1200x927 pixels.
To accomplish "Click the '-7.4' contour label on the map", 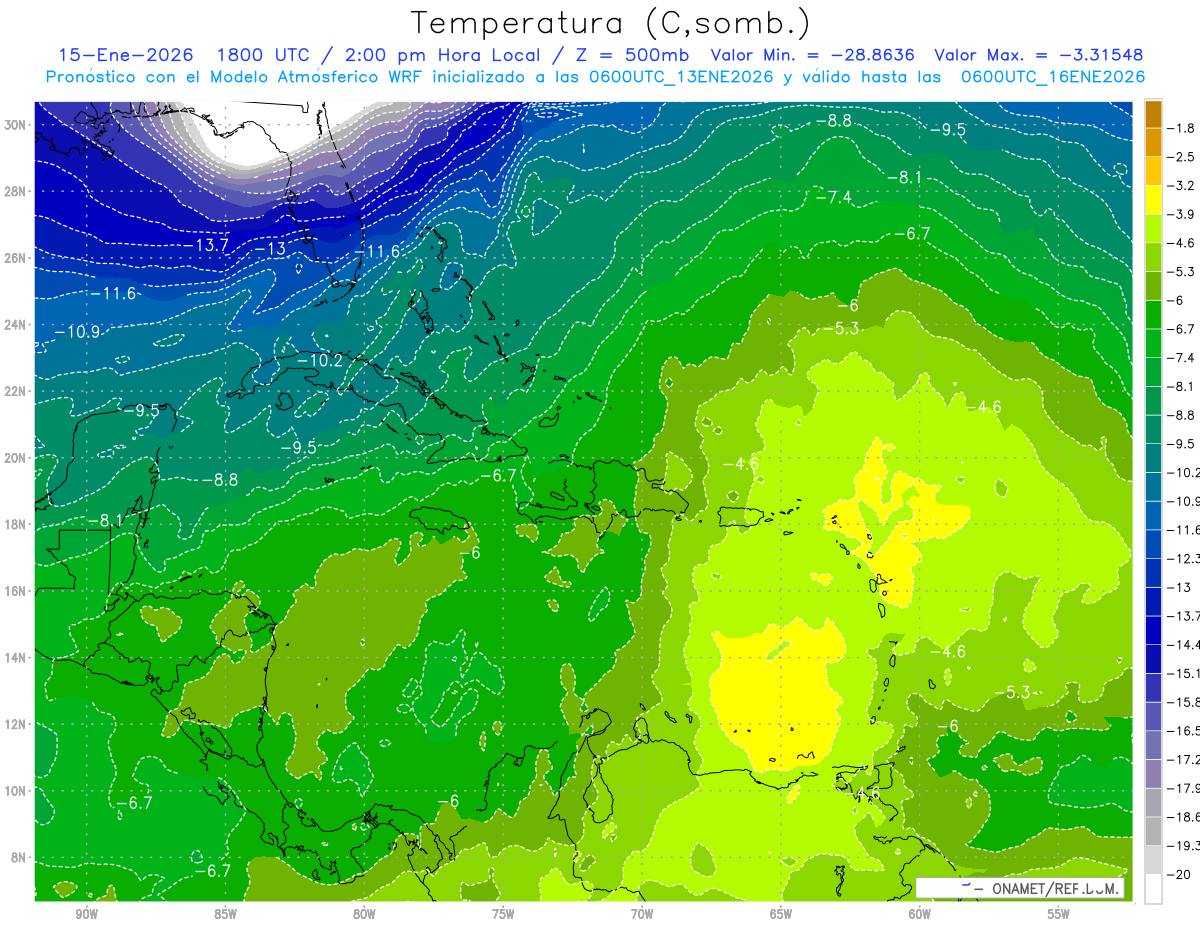I will 833,197.
